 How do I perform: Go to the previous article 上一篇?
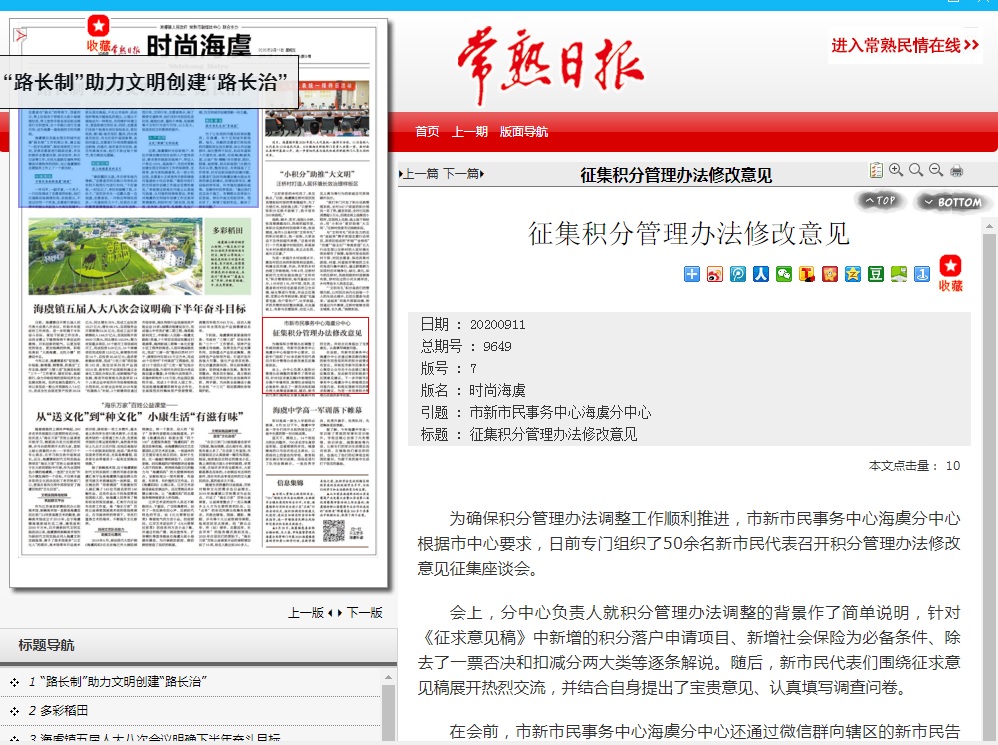(x=419, y=174)
